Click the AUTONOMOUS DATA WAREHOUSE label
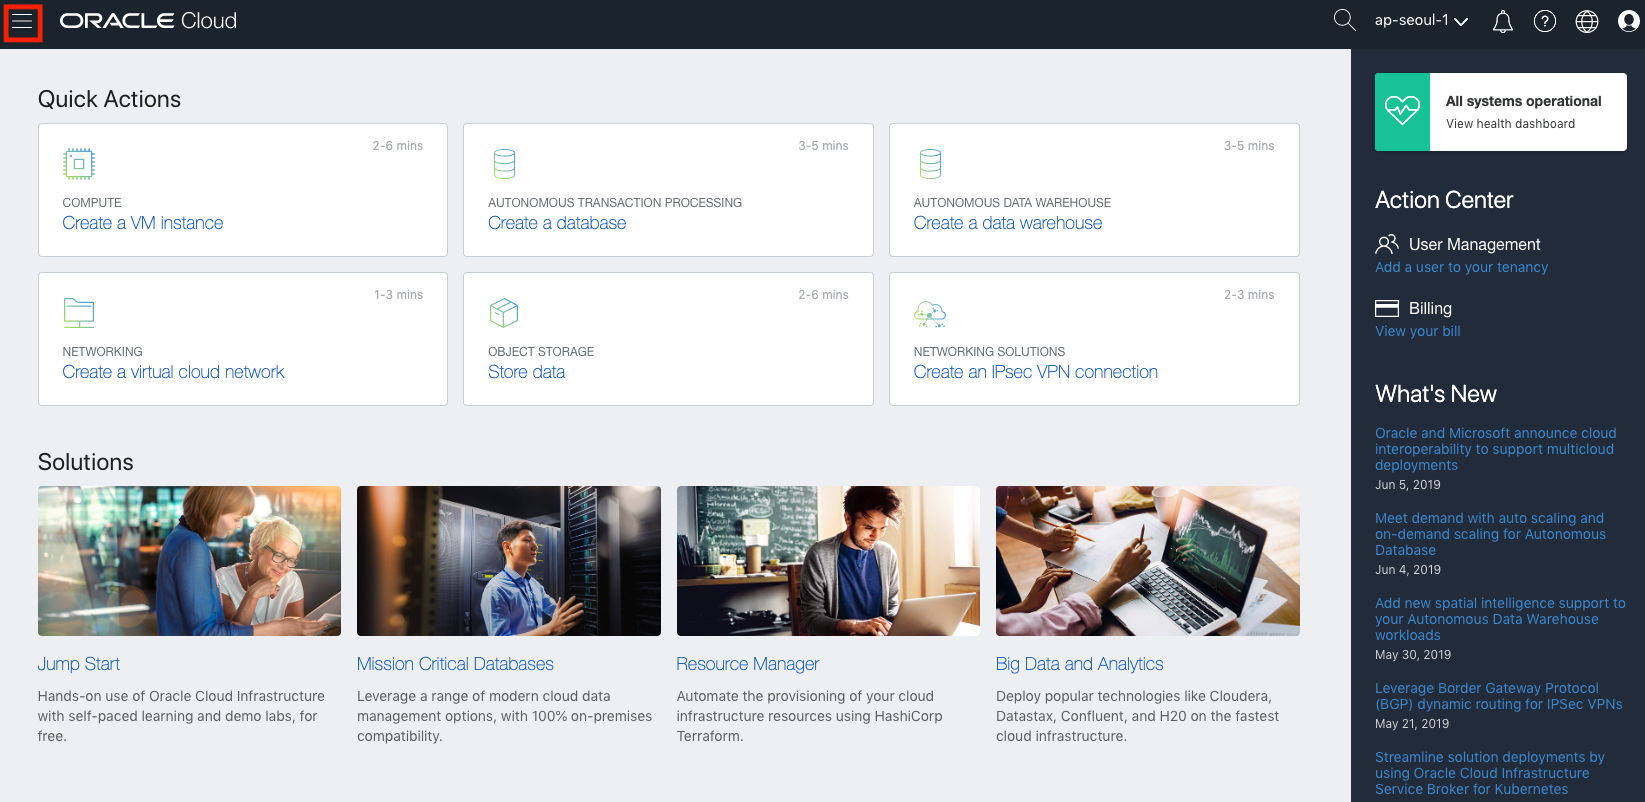 point(1012,202)
